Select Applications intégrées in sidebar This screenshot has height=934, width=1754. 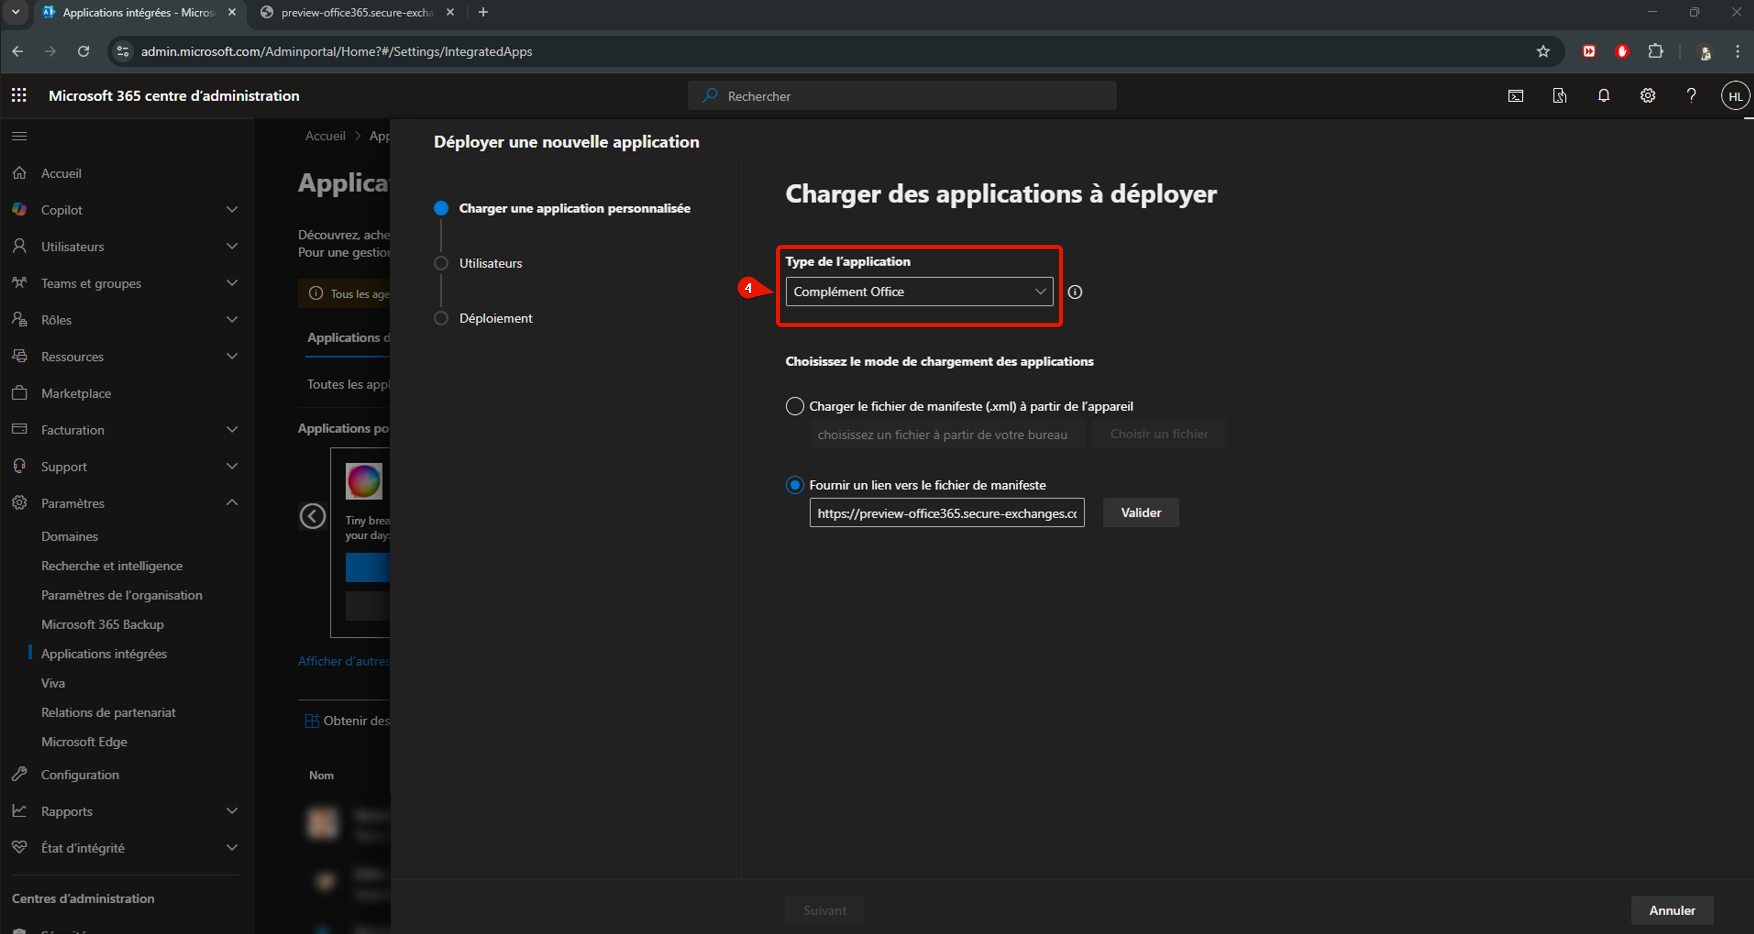[104, 654]
